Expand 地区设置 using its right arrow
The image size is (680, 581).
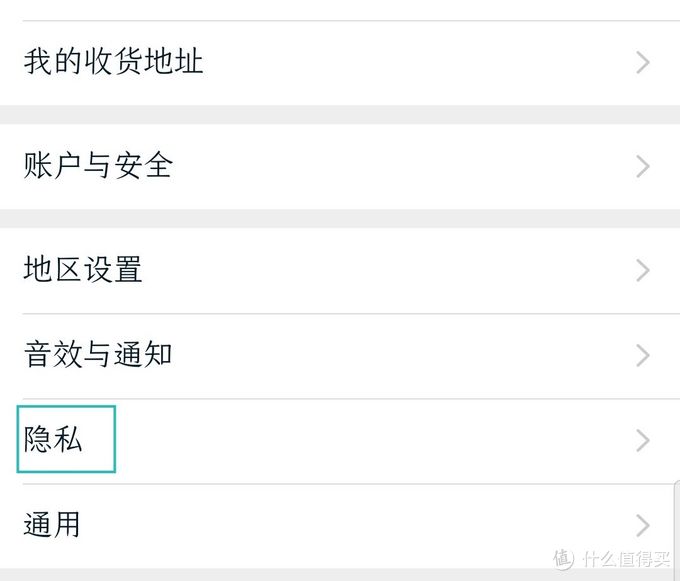643,271
